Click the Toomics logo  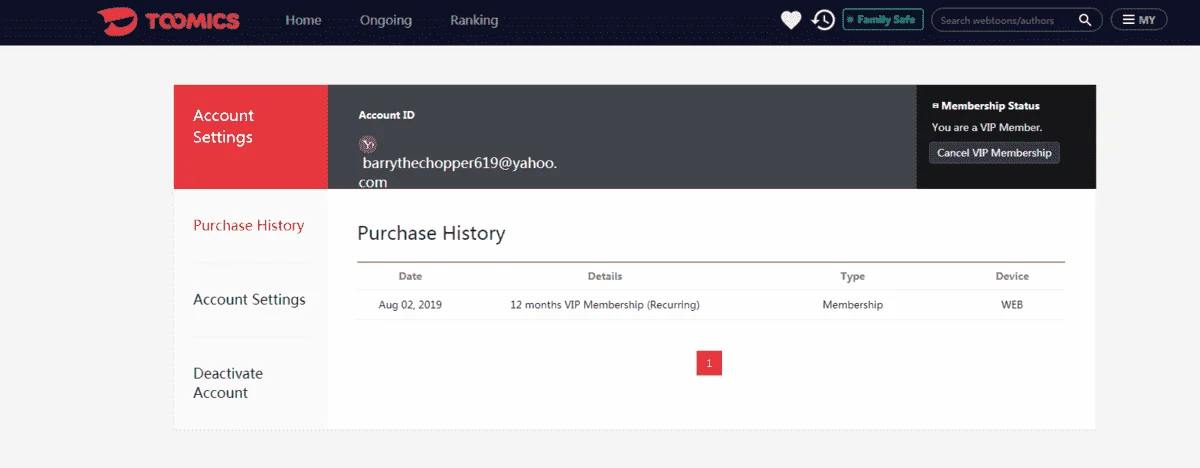[x=168, y=20]
